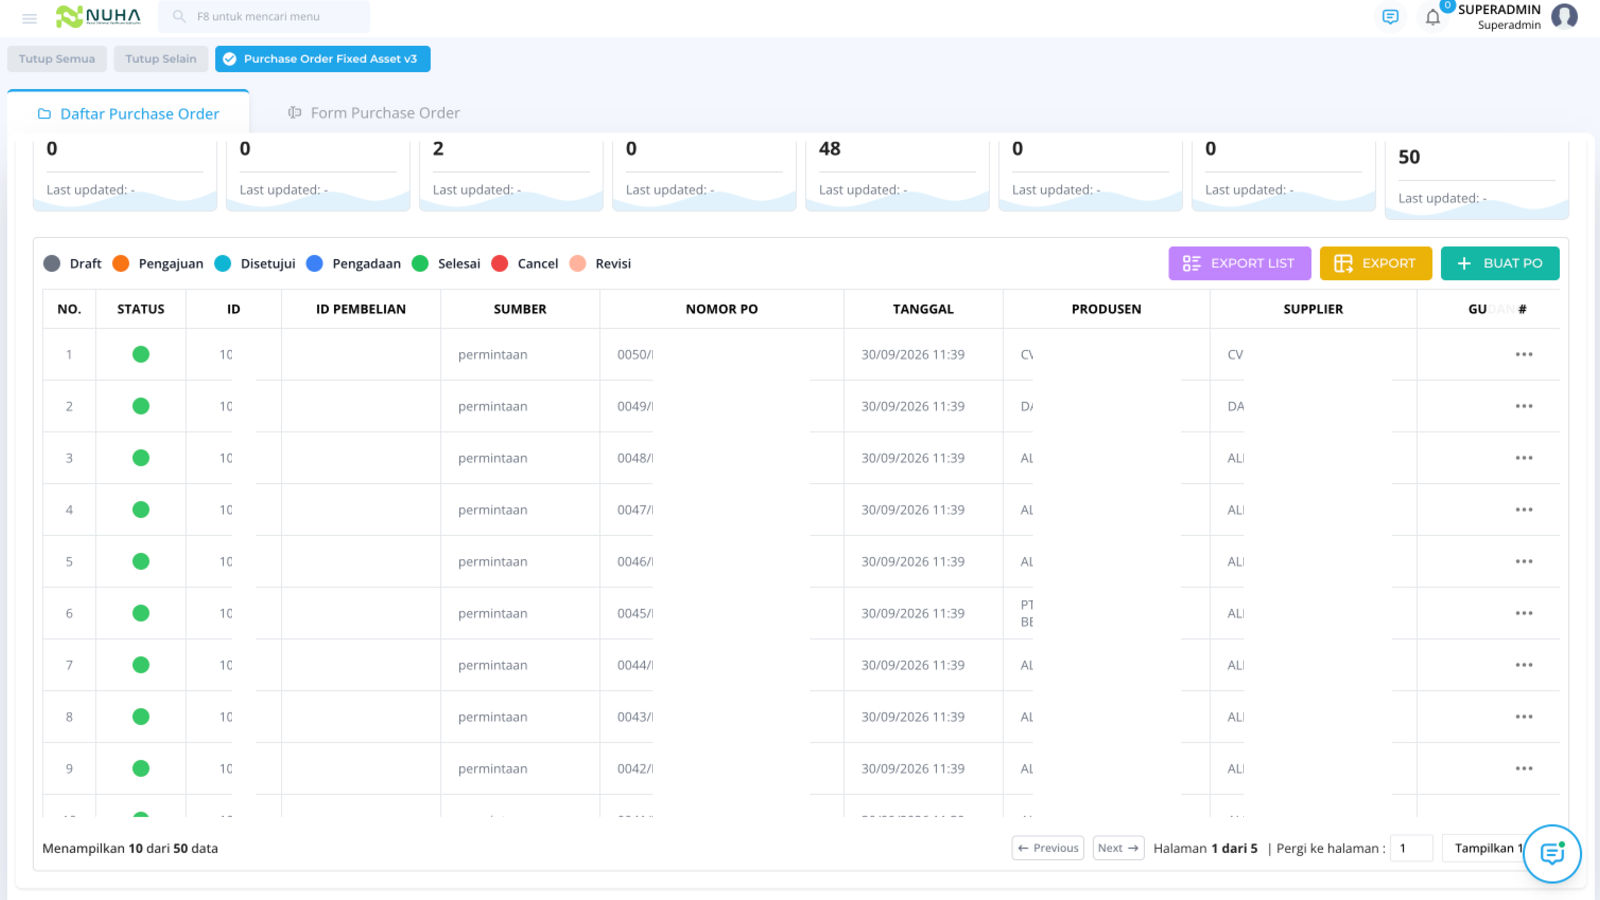This screenshot has height=900, width=1600.
Task: Go to Next page
Action: tap(1118, 848)
